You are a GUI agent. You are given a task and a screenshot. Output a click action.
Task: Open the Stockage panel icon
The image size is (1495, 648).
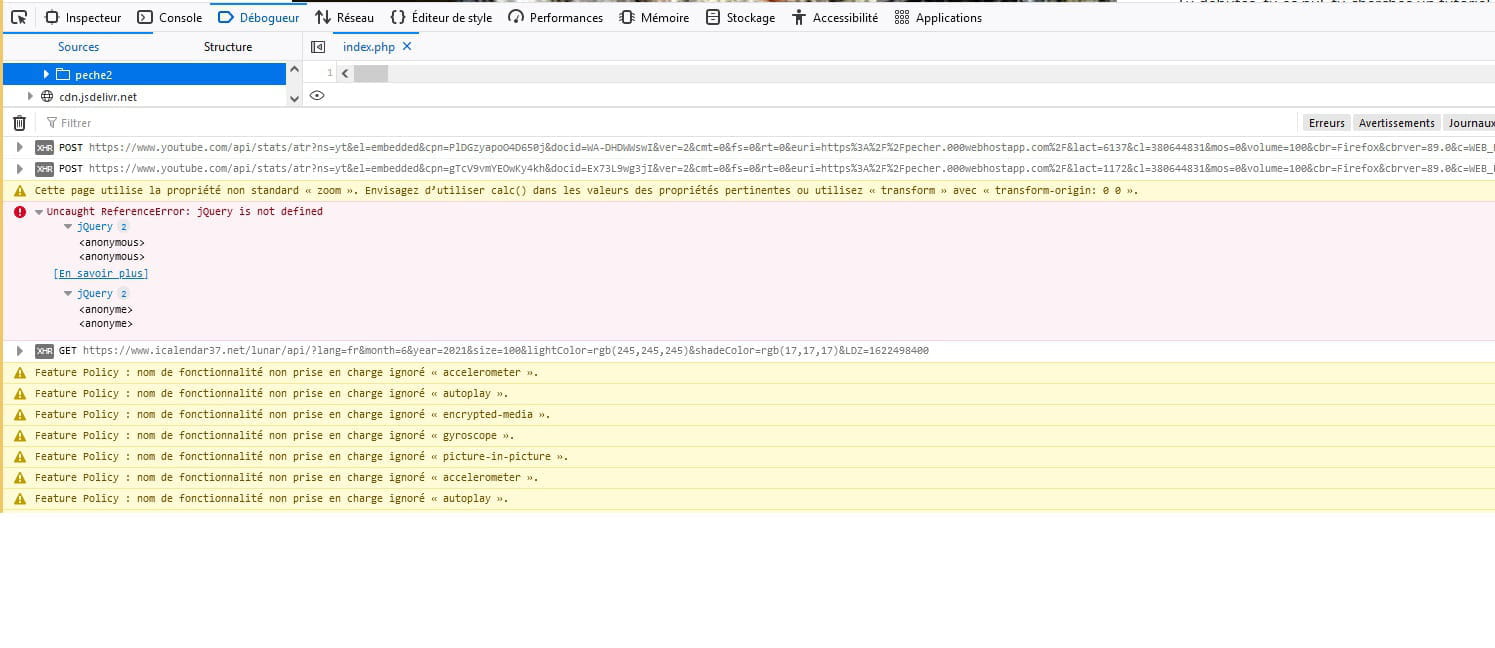713,17
